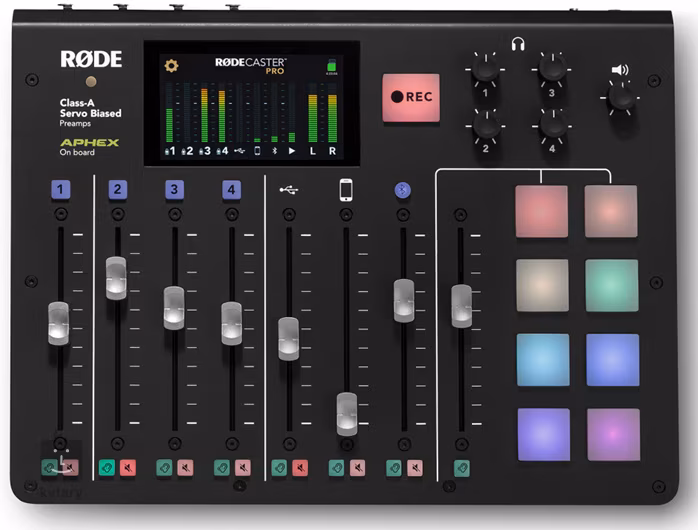Toggle the green solo button for channel 4
698x530 pixels.
[222, 468]
